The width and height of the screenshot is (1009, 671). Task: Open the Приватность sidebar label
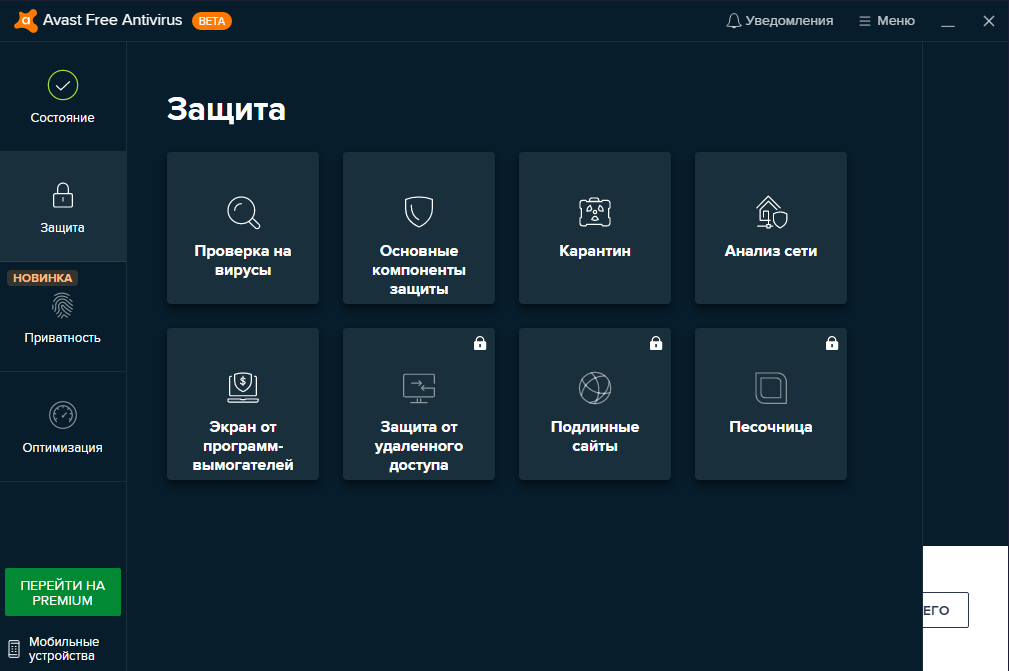point(62,338)
